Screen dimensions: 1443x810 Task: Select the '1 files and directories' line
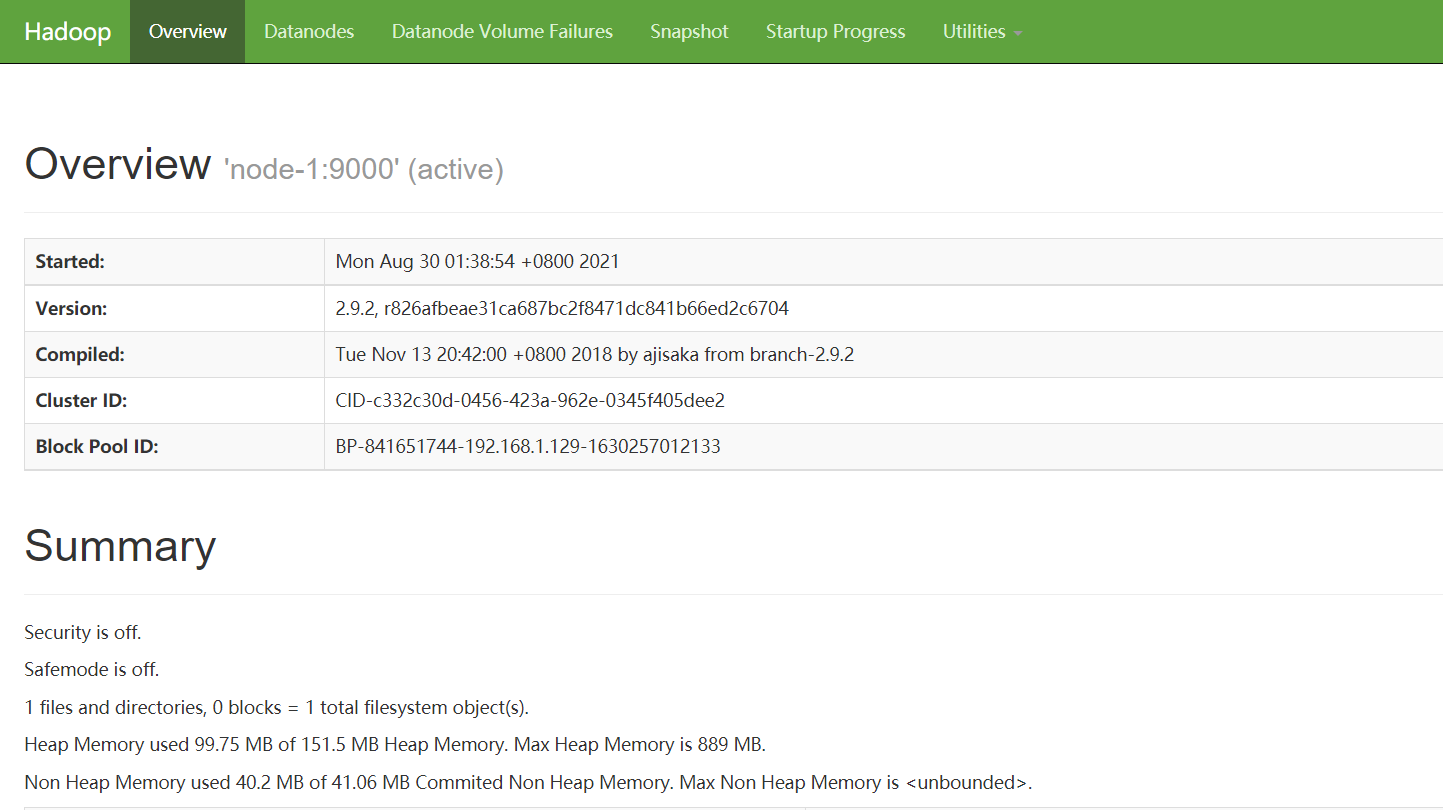coord(277,708)
